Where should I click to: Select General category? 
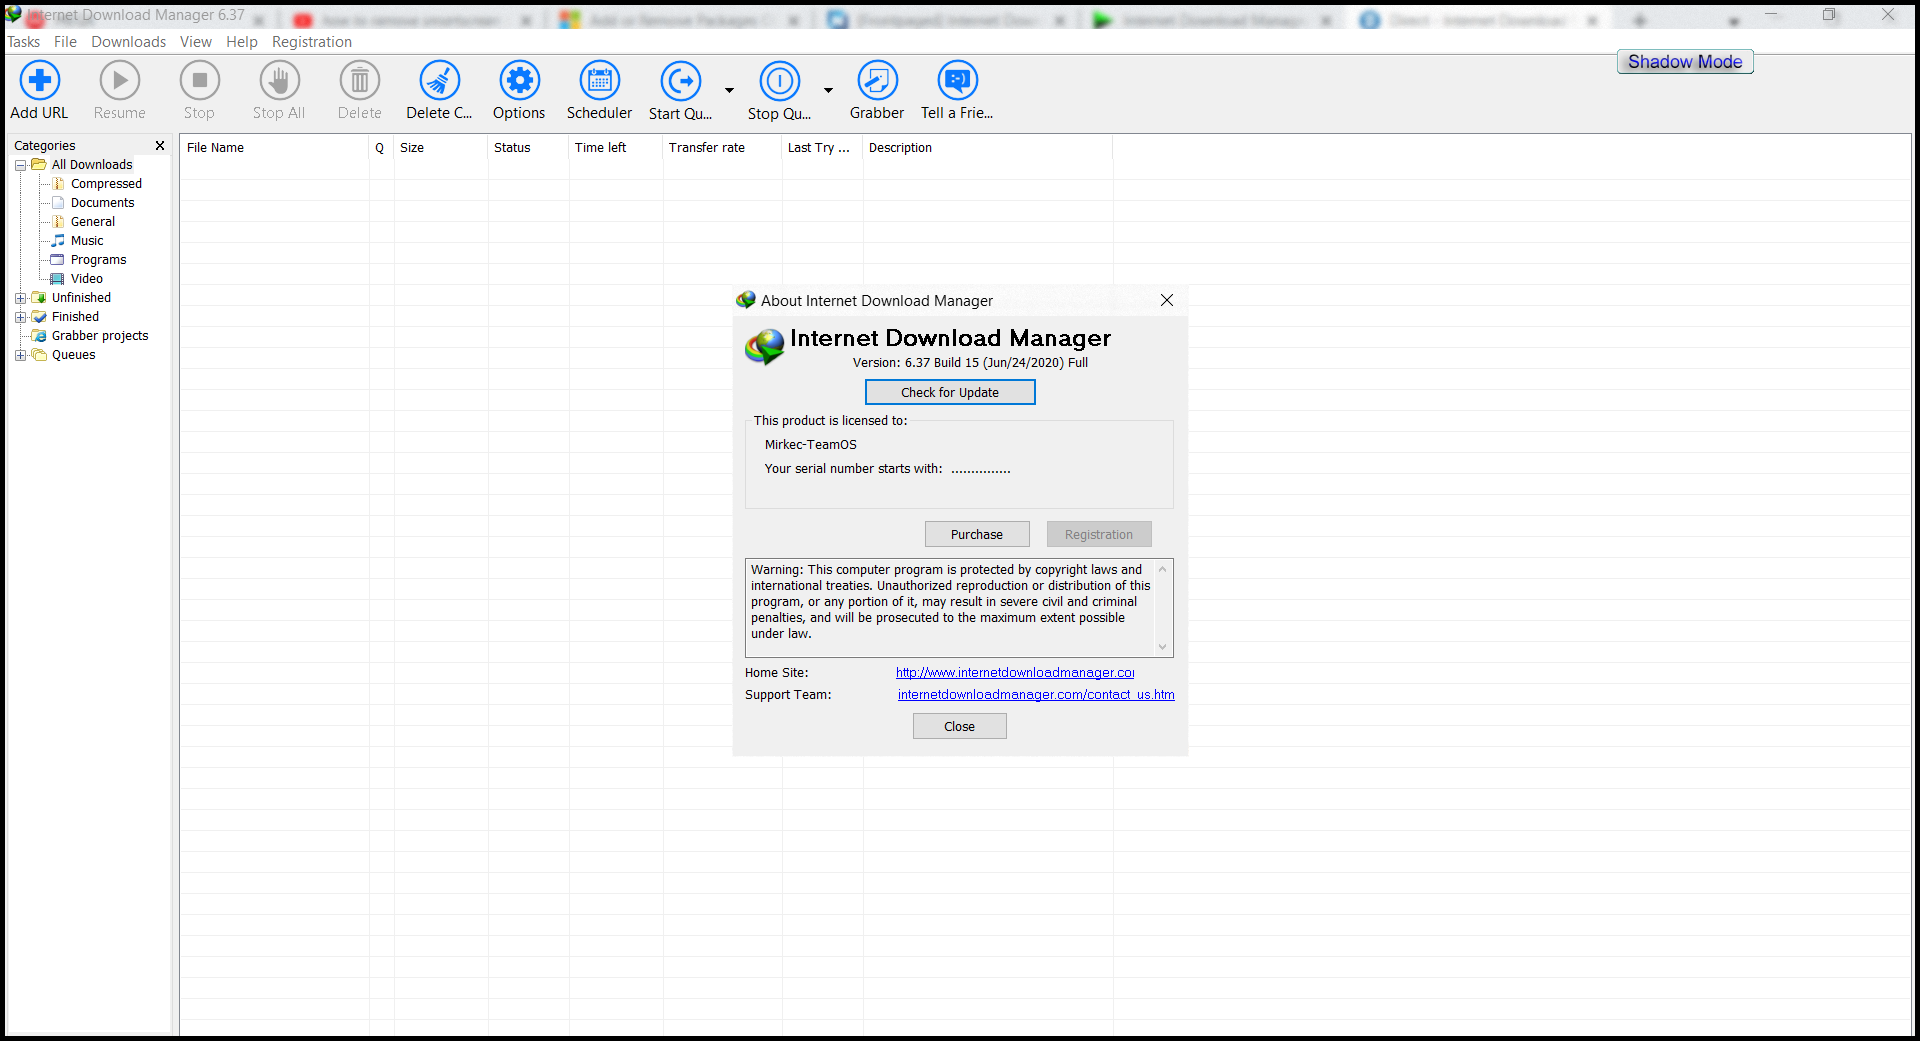click(93, 222)
